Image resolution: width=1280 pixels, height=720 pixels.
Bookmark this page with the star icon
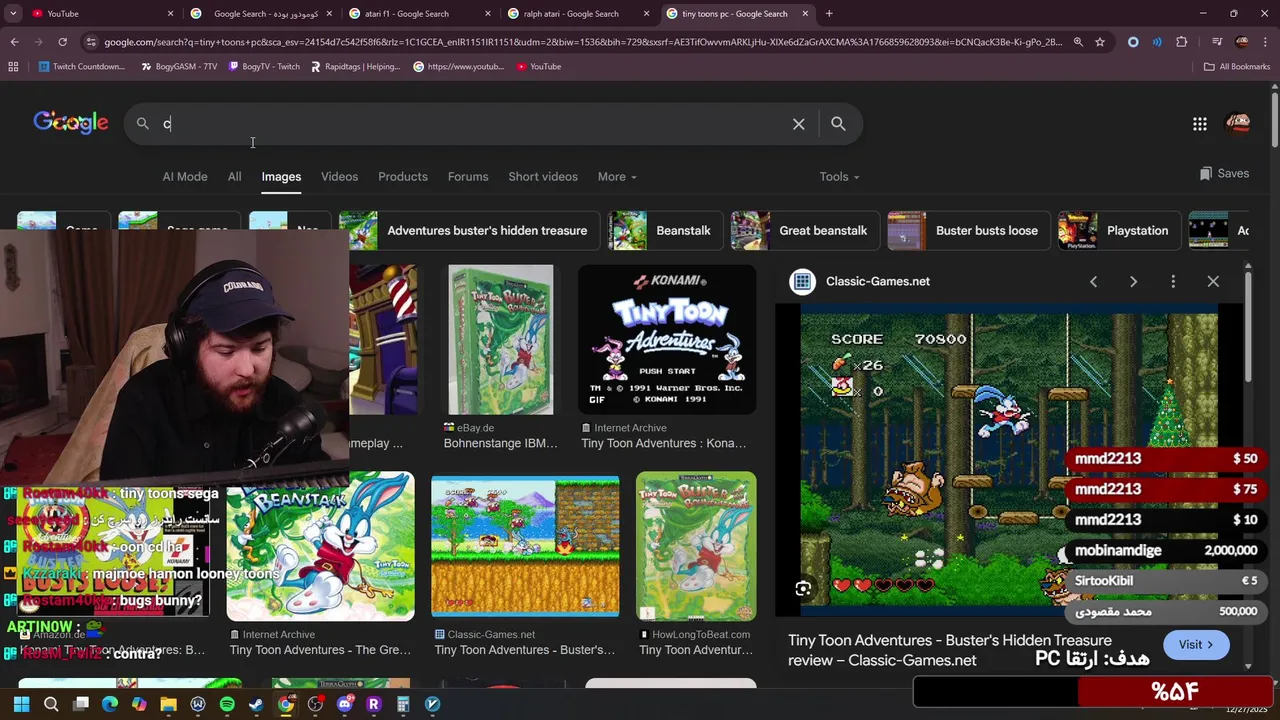click(x=1100, y=42)
